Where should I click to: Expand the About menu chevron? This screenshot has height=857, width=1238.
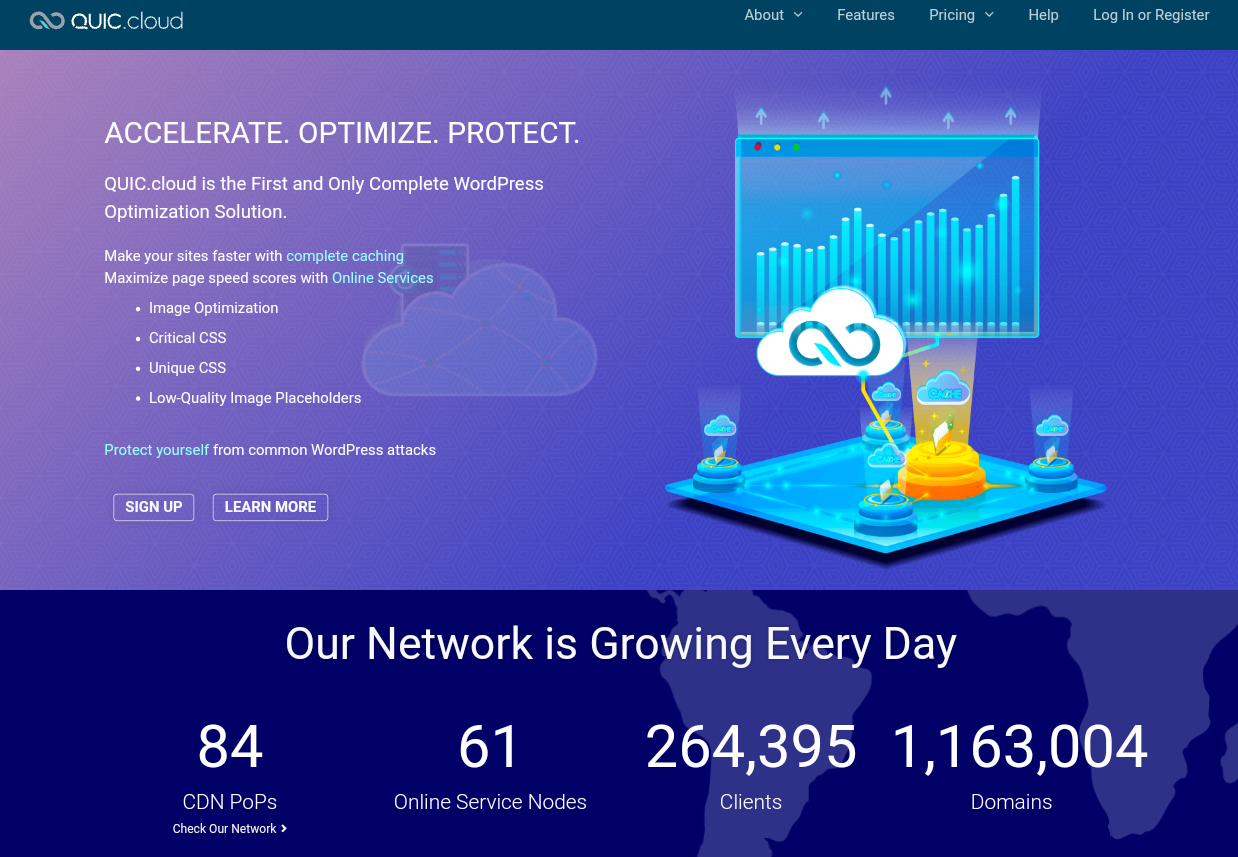coord(799,15)
